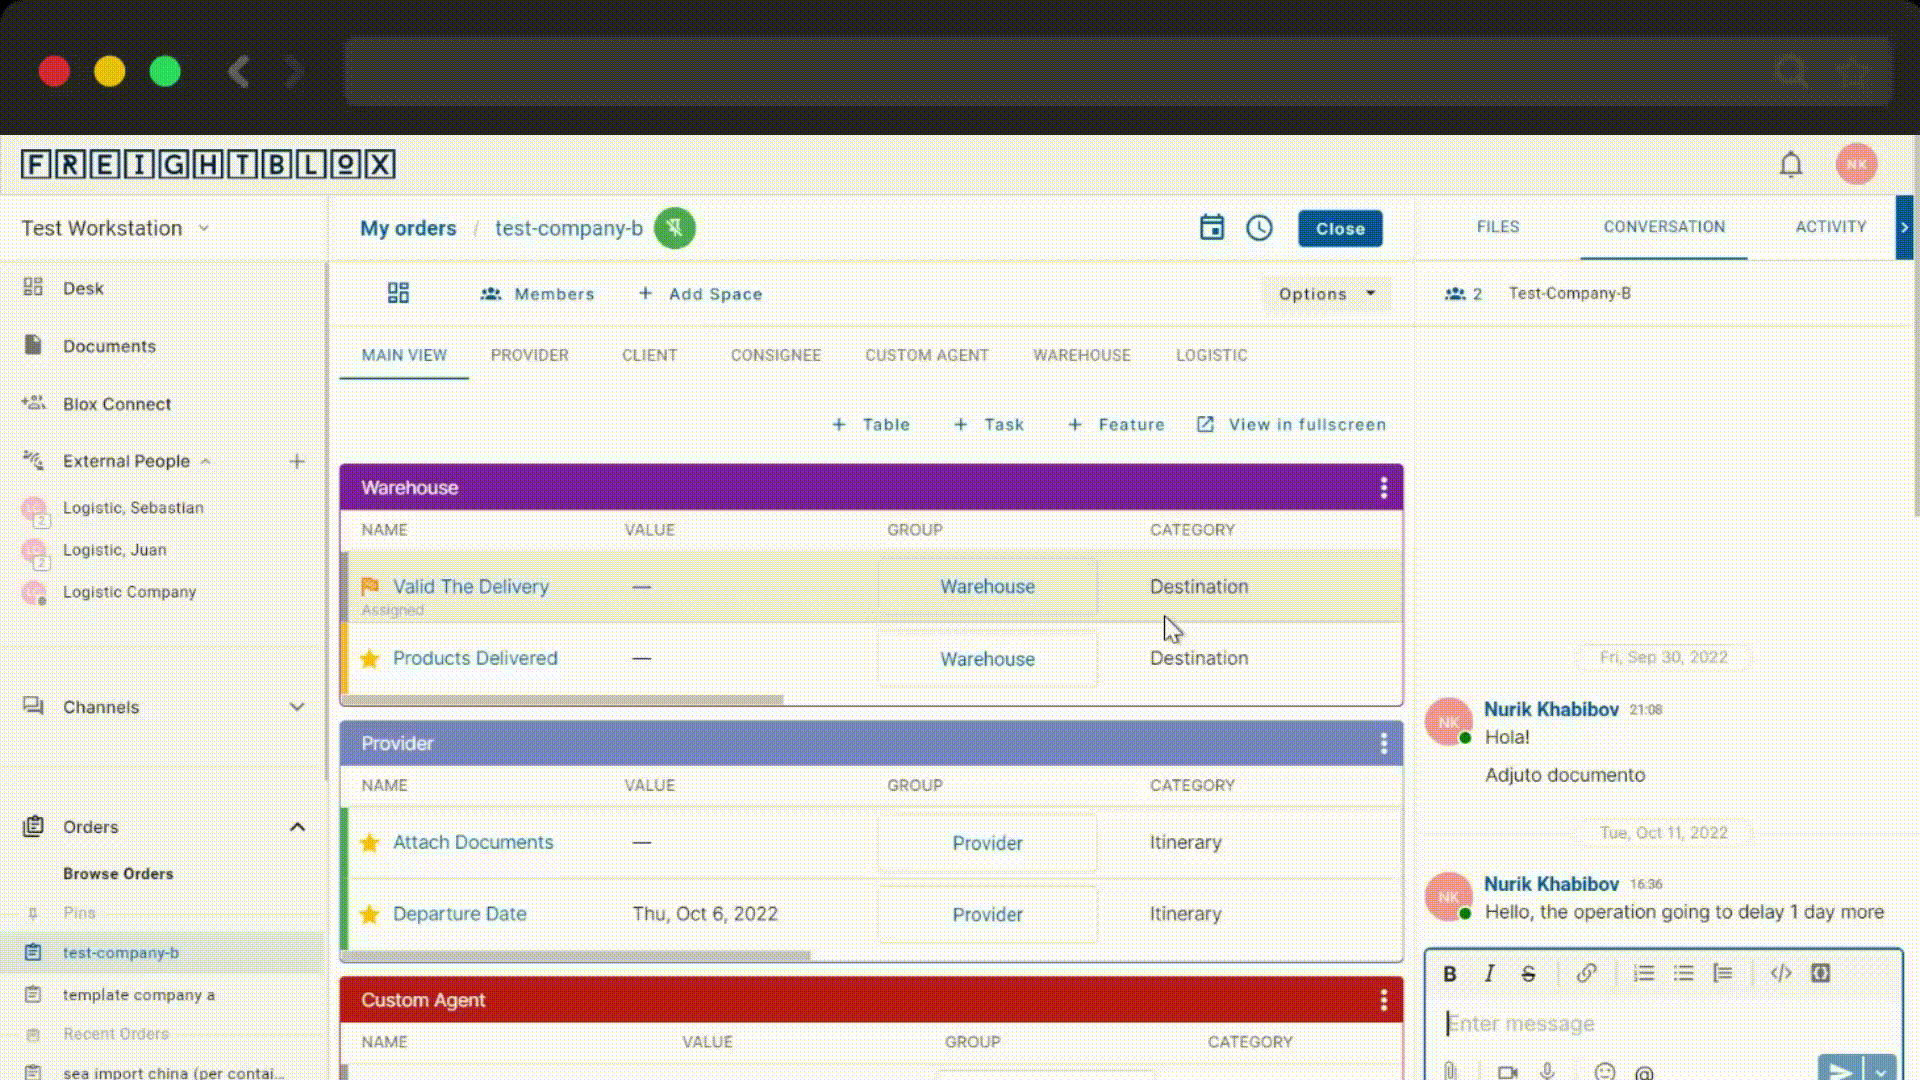Apply italic formatting in message editor
Image resolution: width=1920 pixels, height=1080 pixels.
point(1489,973)
